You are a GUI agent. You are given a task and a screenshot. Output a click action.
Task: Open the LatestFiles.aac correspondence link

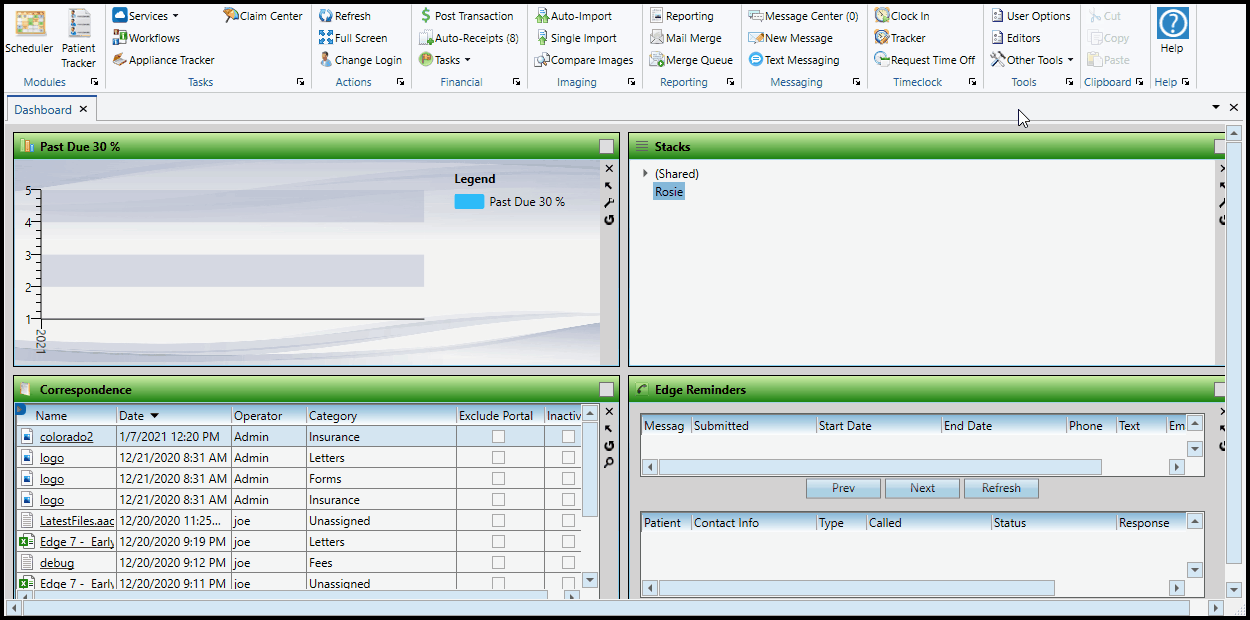click(x=77, y=521)
